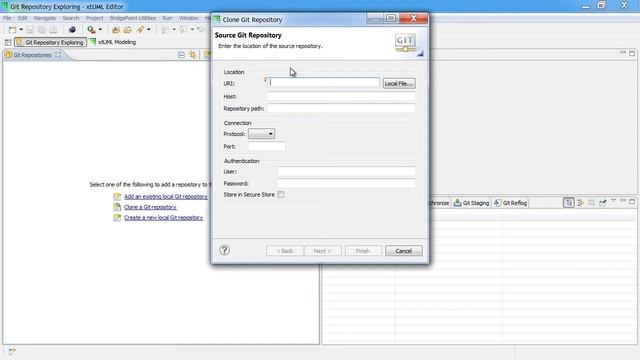Open the Edit menu
The image size is (640, 360).
pos(22,18)
